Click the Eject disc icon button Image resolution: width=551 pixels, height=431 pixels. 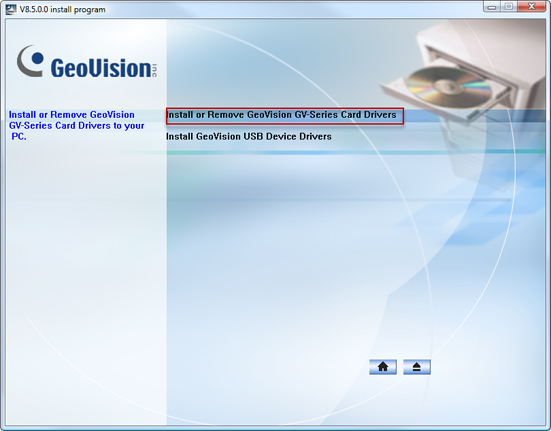tap(417, 367)
